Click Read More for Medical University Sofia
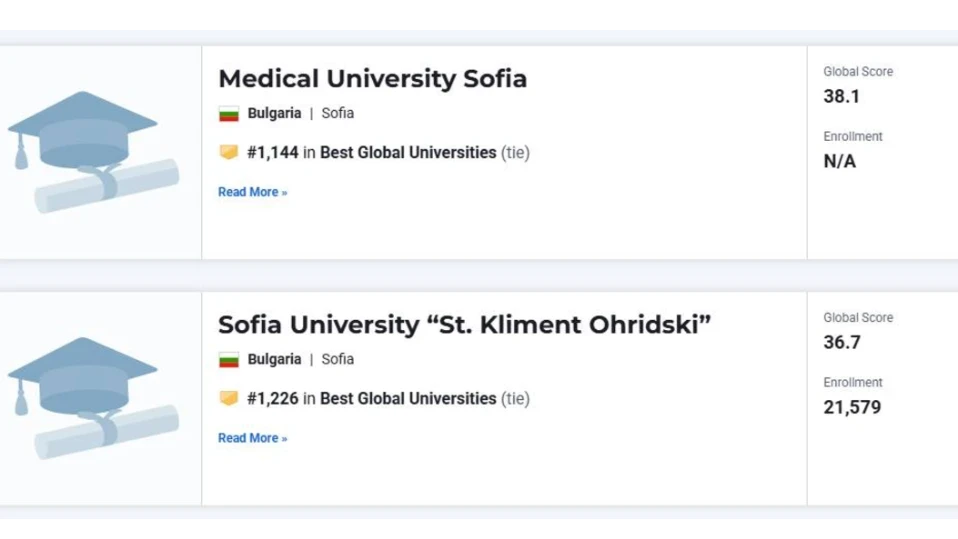Screen dimensions: 958x539 [252, 192]
